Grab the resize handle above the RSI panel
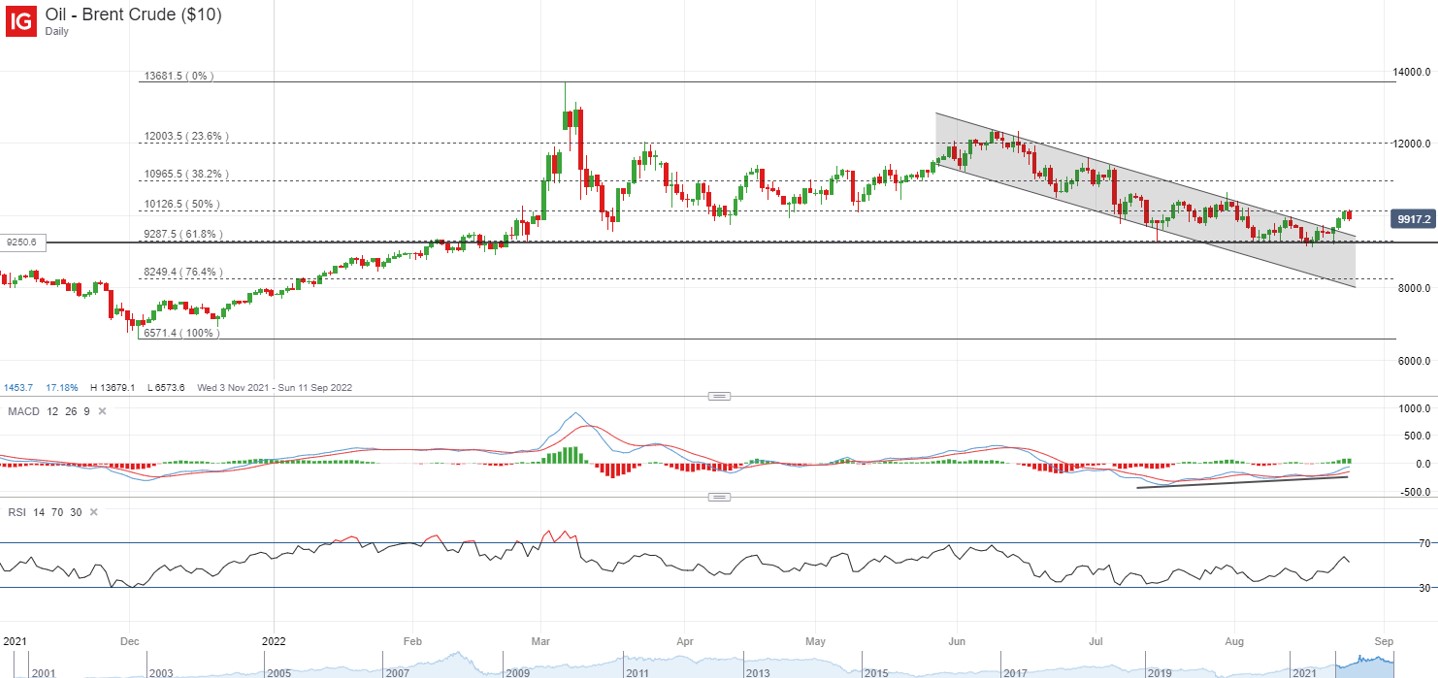Viewport: 1438px width, 678px height. tap(719, 497)
